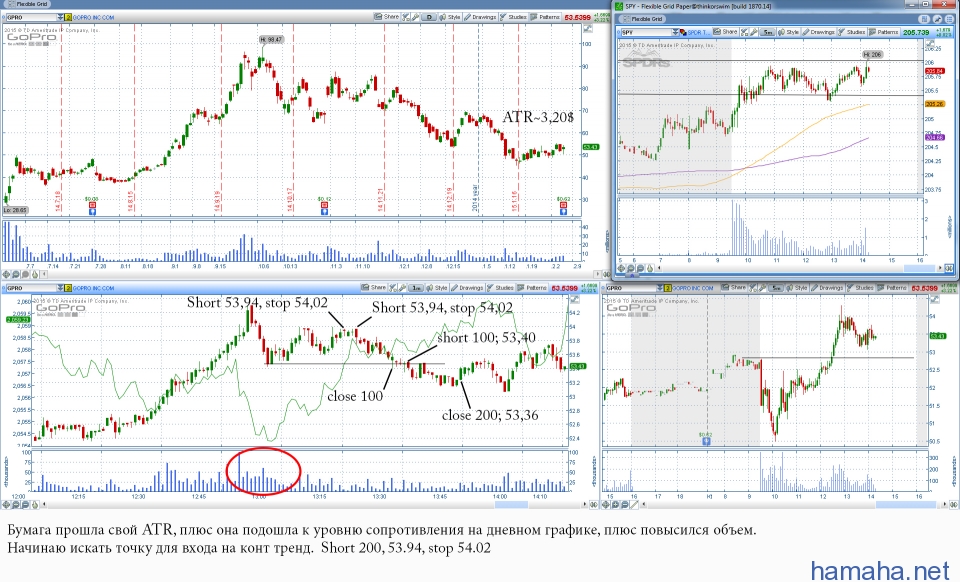Screen dimensions: 960x582
Task: Open Studies menu in 1m GPRO chart
Action: [x=501, y=288]
